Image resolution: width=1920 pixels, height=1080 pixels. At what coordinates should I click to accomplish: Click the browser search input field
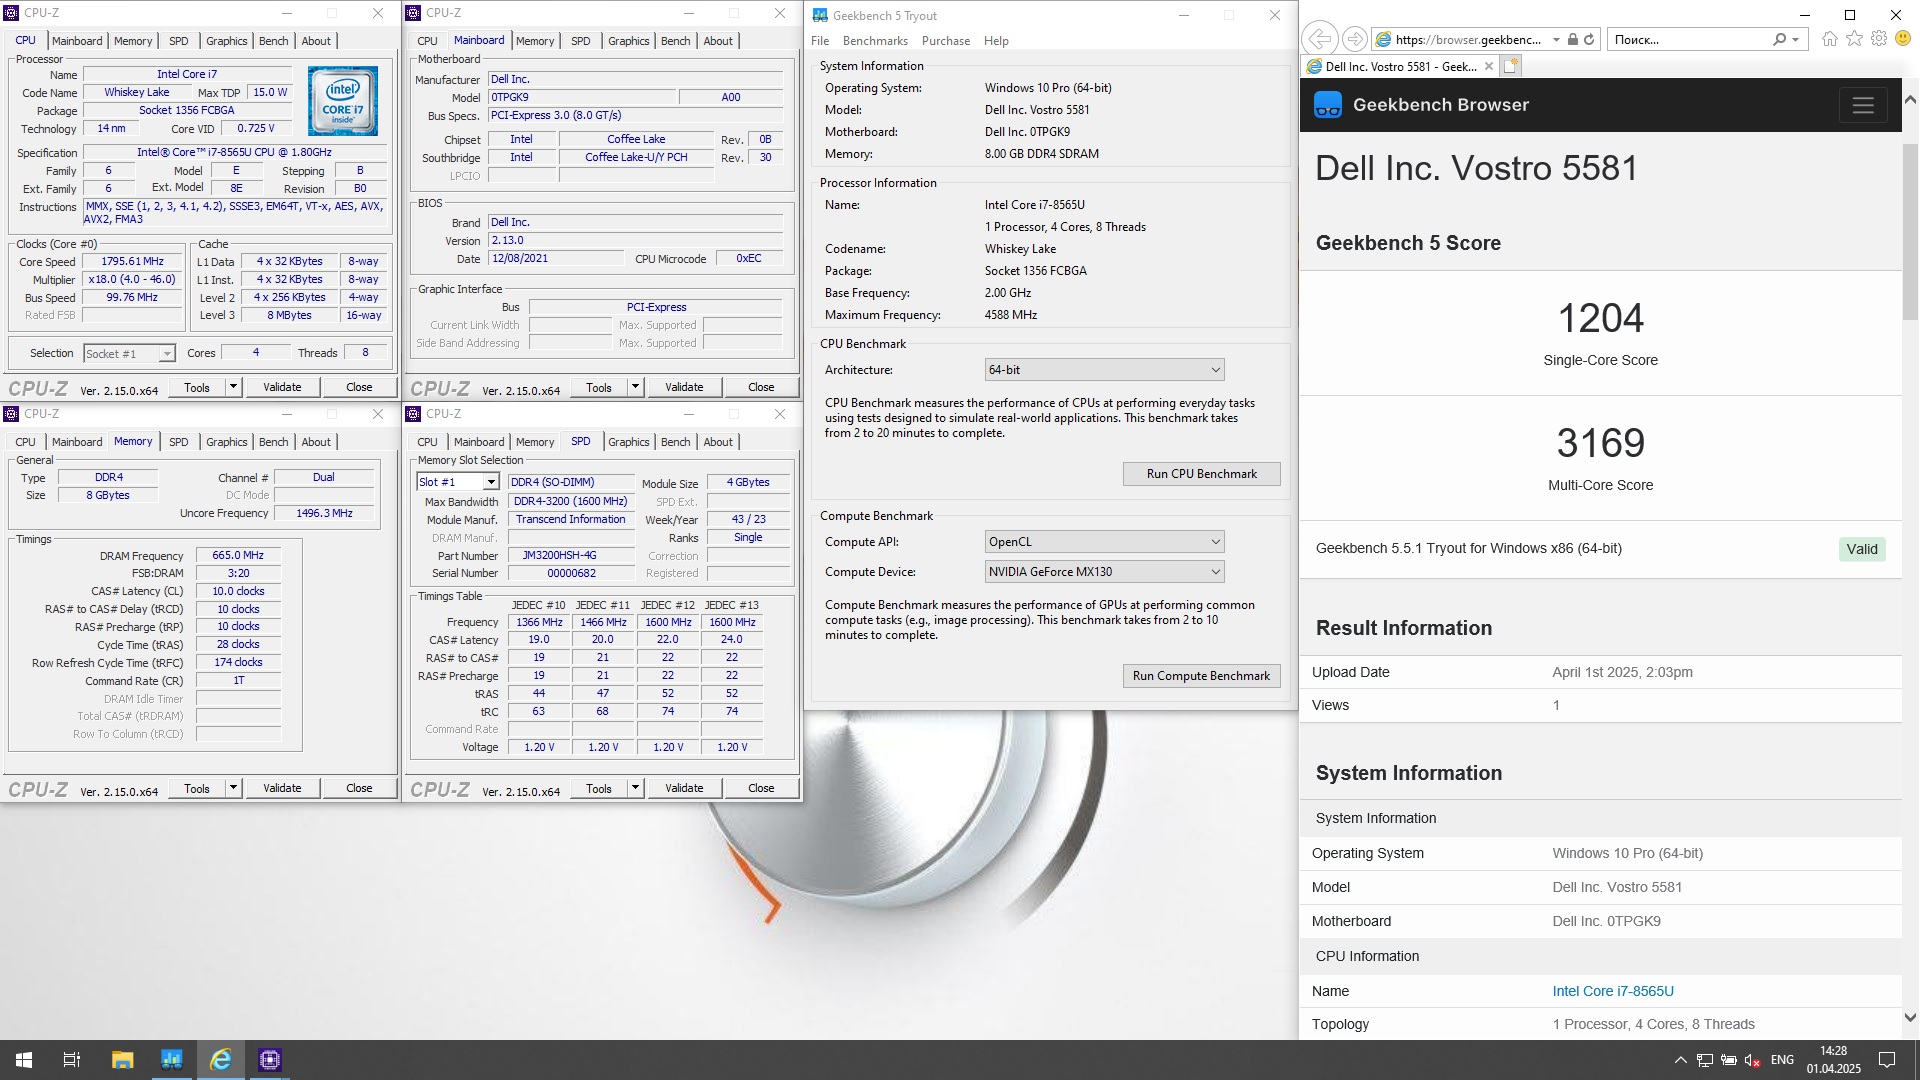1690,40
